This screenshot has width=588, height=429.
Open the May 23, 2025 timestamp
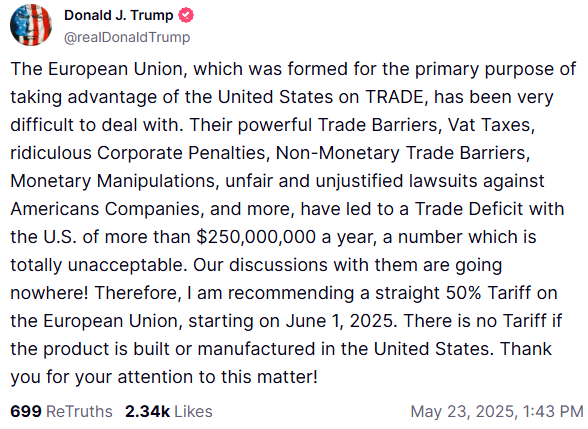tap(464, 411)
